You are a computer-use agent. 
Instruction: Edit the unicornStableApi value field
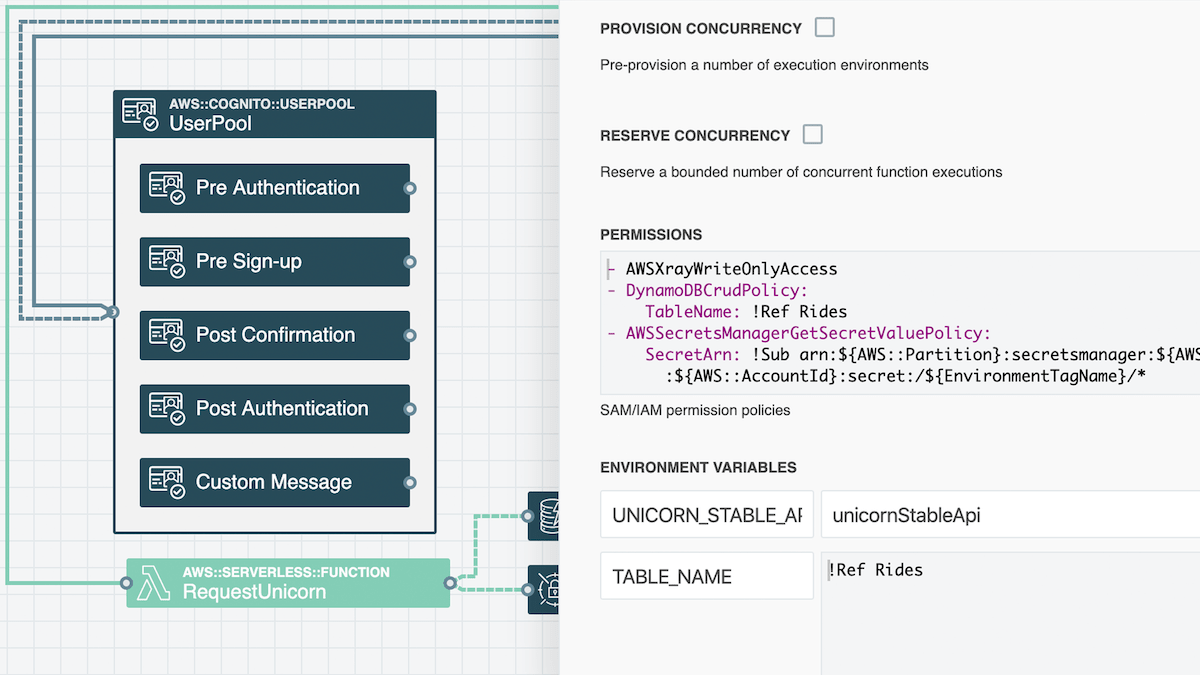click(1010, 516)
